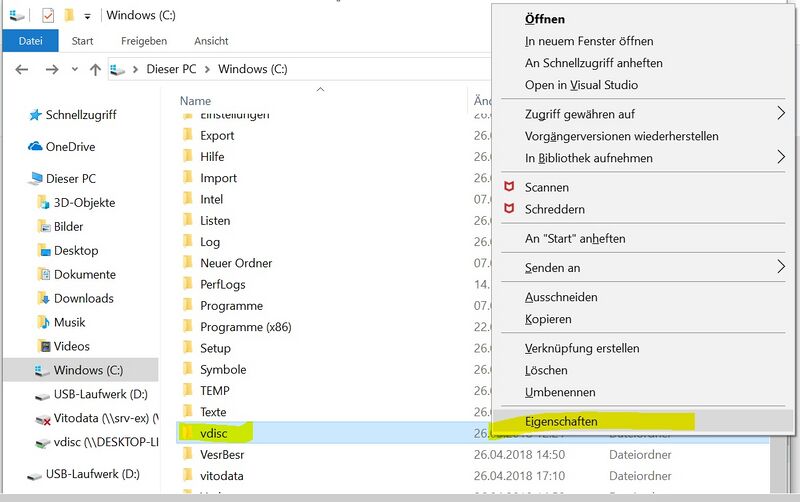The width and height of the screenshot is (800, 502).
Task: Expand the 'Senden an' submenu
Action: click(x=781, y=267)
